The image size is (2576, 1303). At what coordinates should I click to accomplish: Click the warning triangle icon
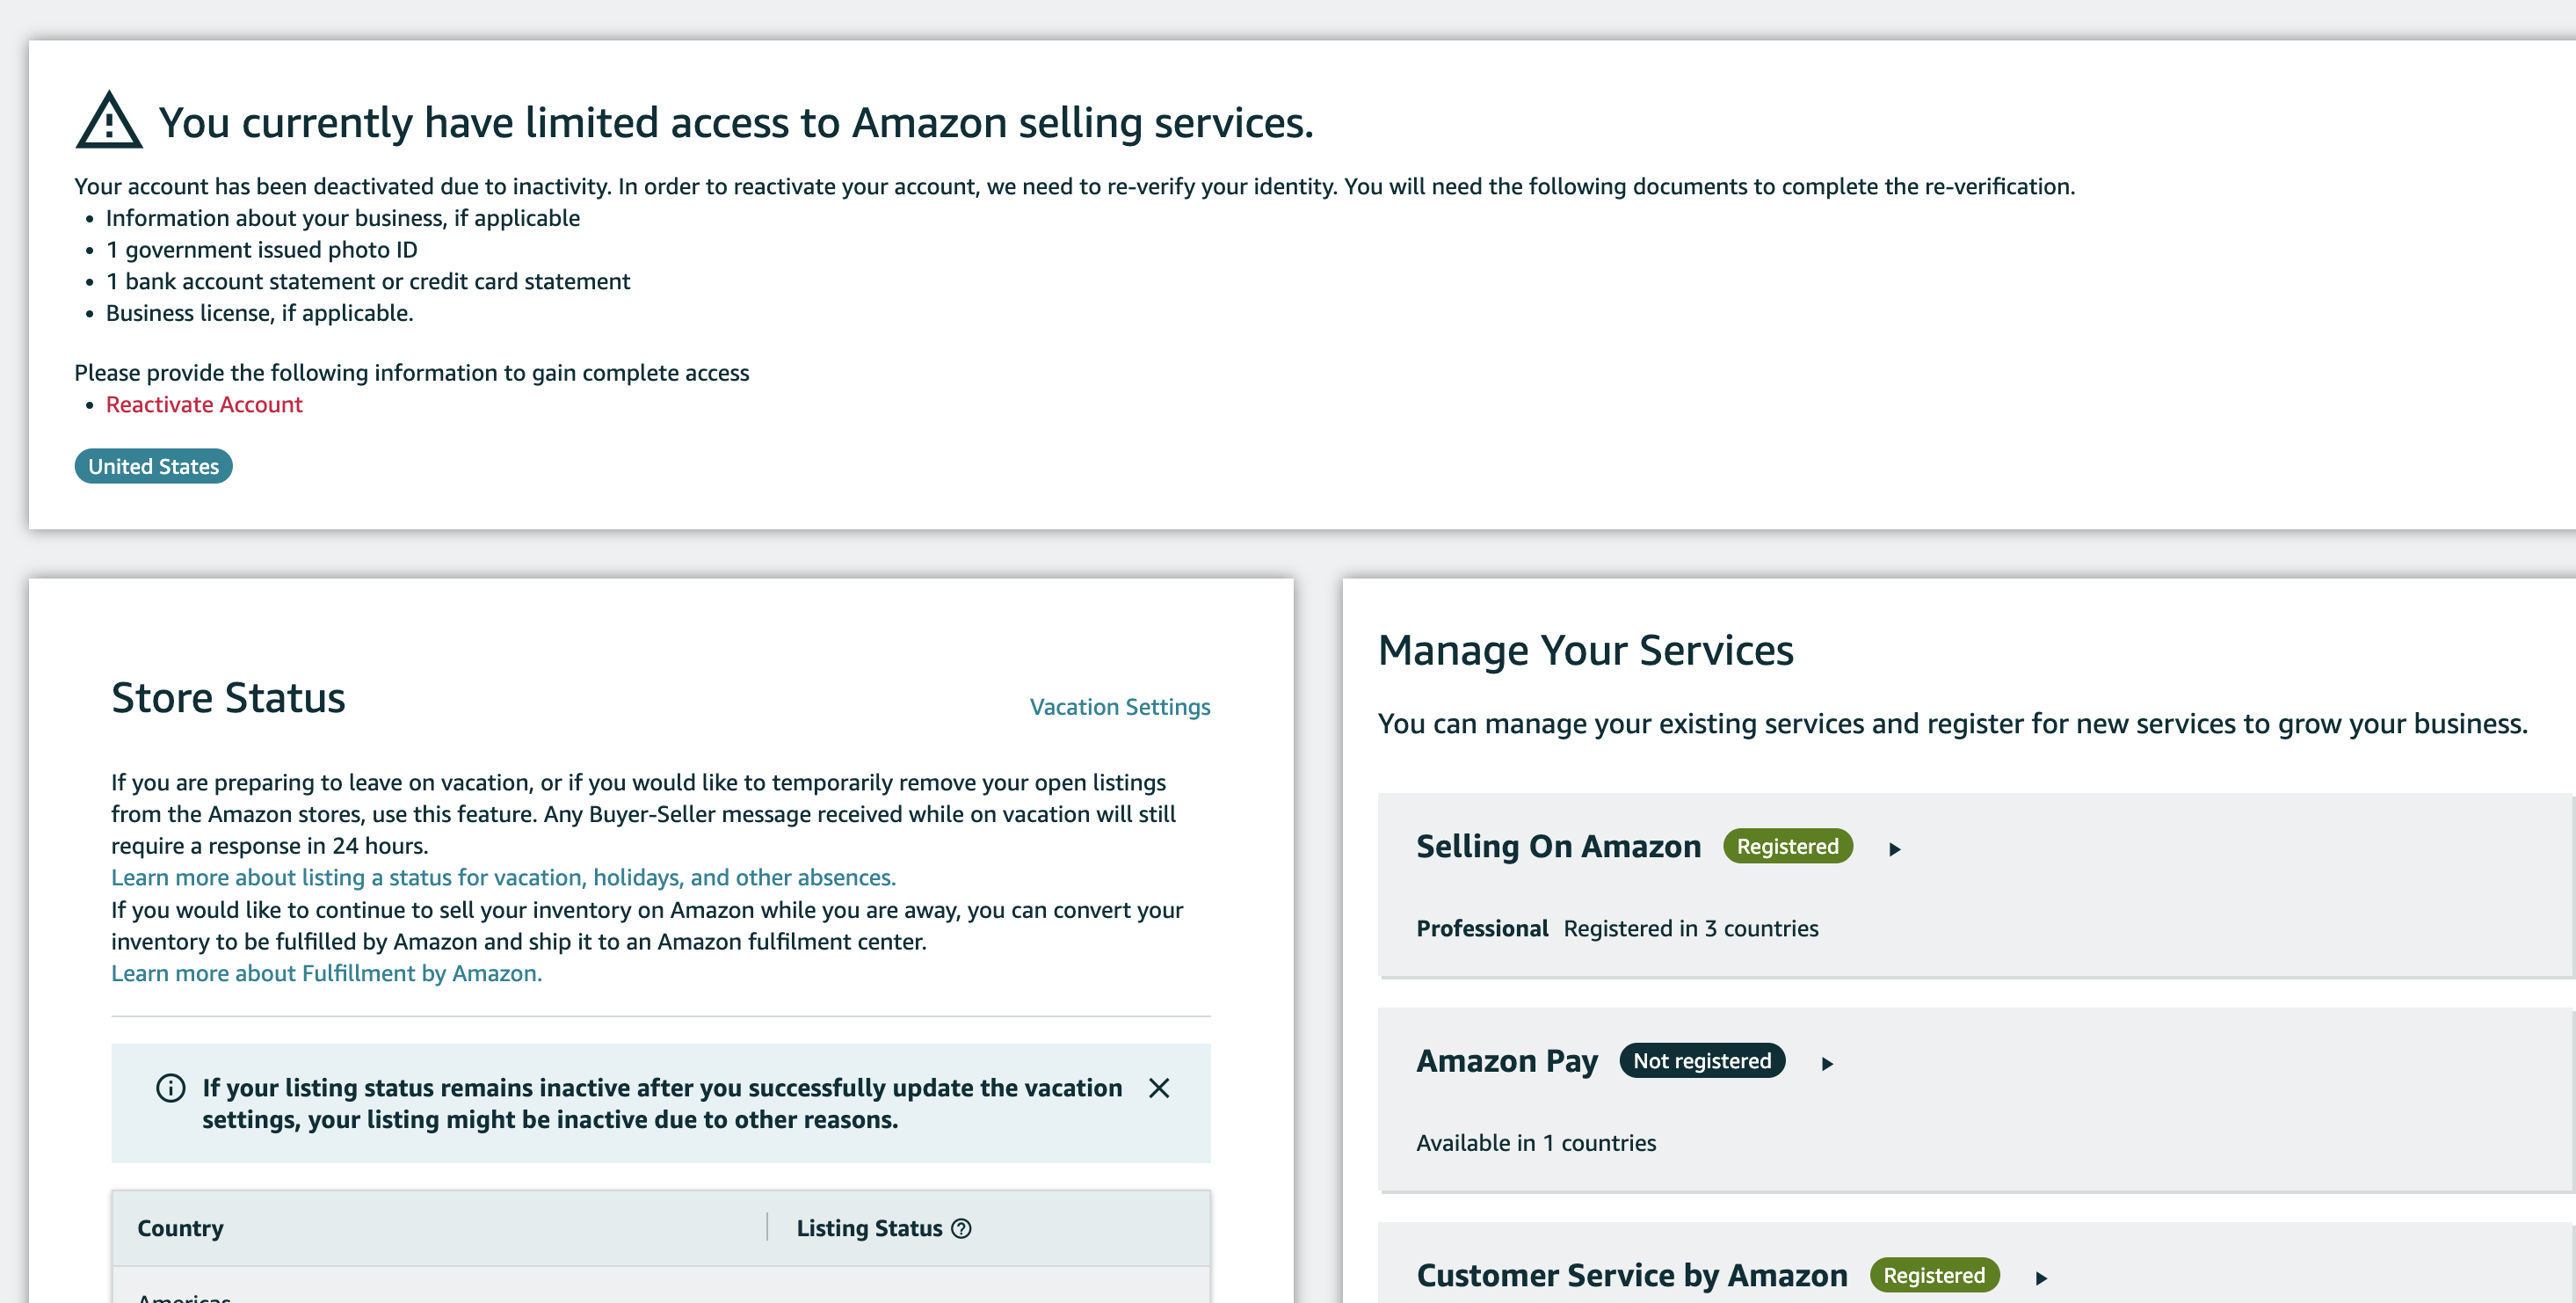coord(109,121)
